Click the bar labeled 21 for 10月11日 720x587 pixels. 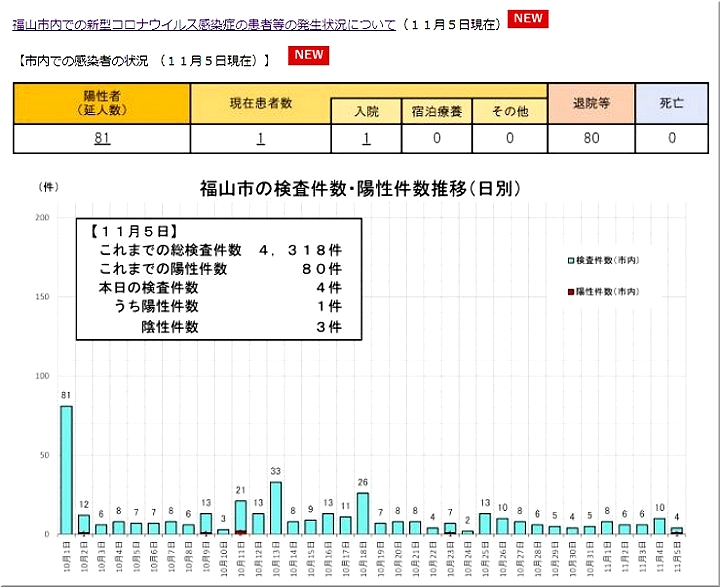(x=240, y=517)
